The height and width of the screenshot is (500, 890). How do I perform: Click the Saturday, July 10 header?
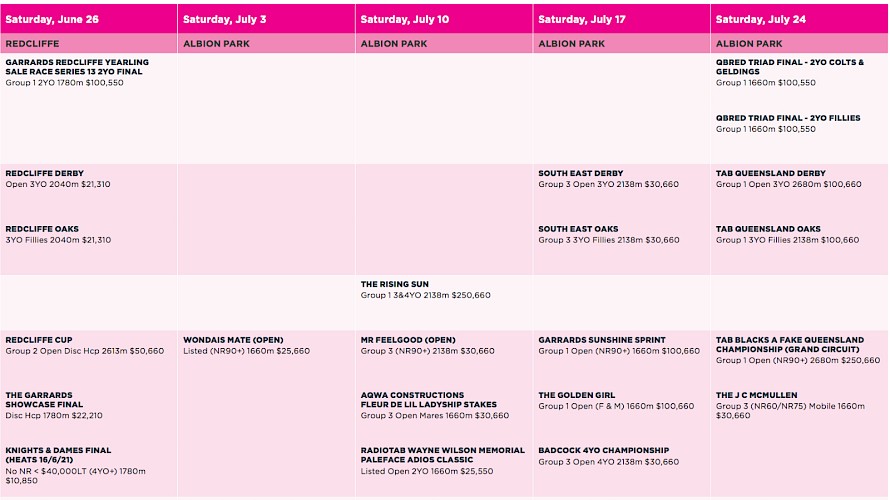[405, 19]
